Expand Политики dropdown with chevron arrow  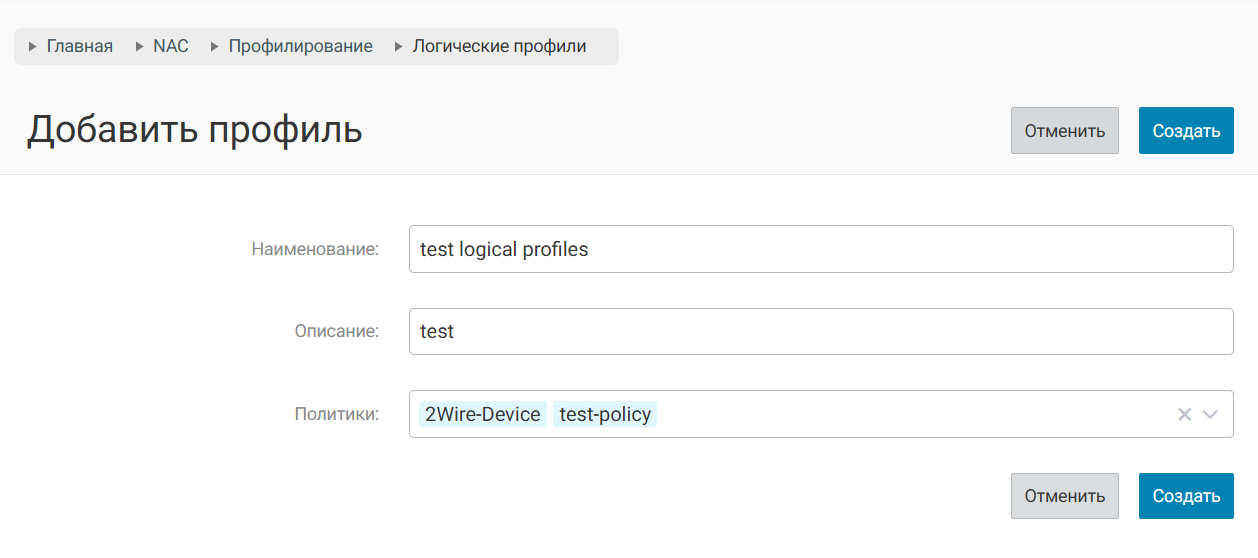[1210, 414]
